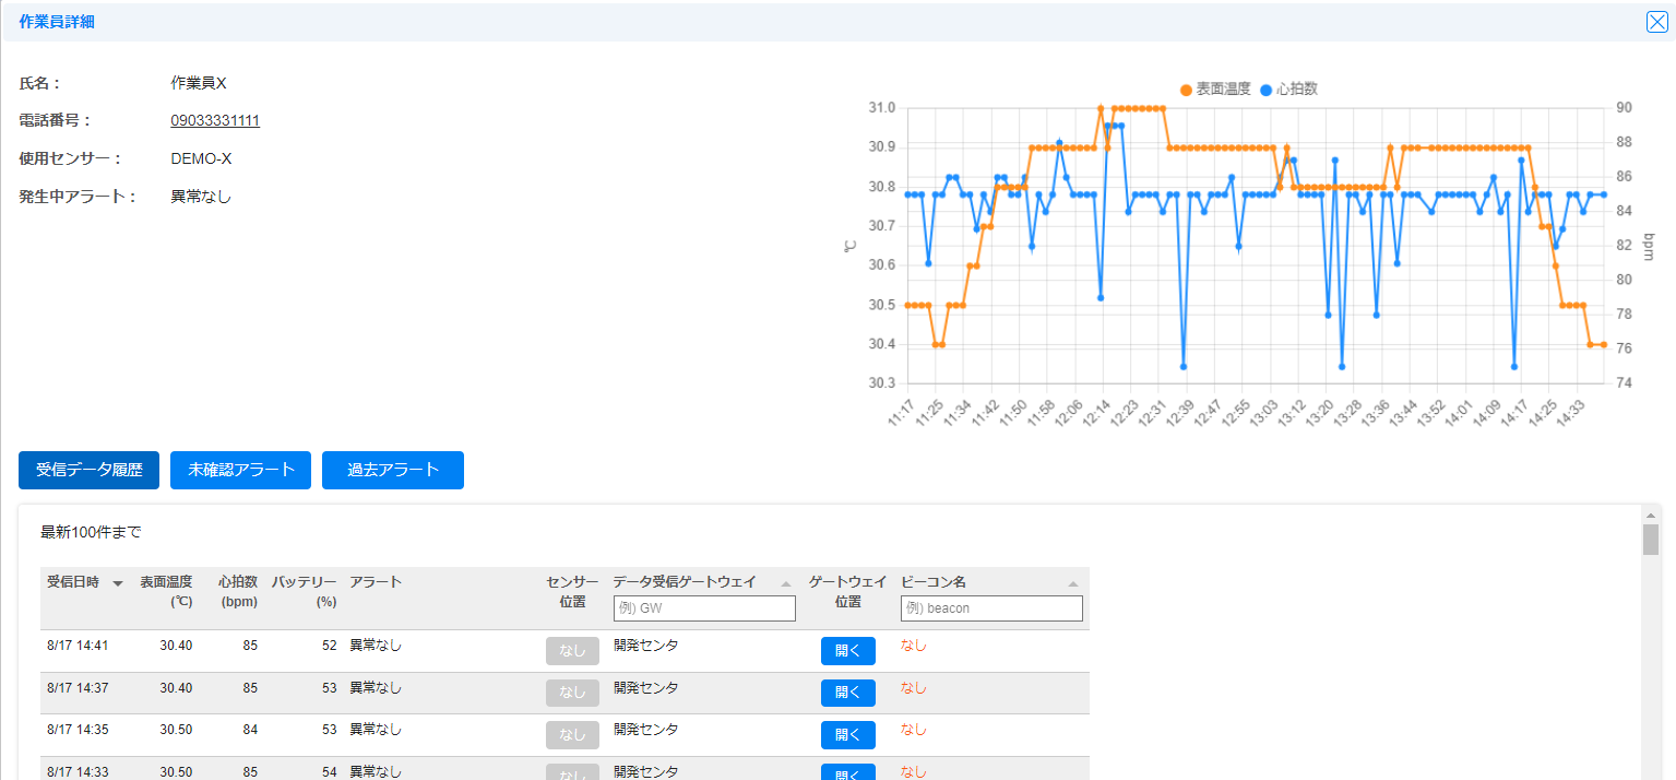Click 心拍数 (bpm) column header

[238, 592]
